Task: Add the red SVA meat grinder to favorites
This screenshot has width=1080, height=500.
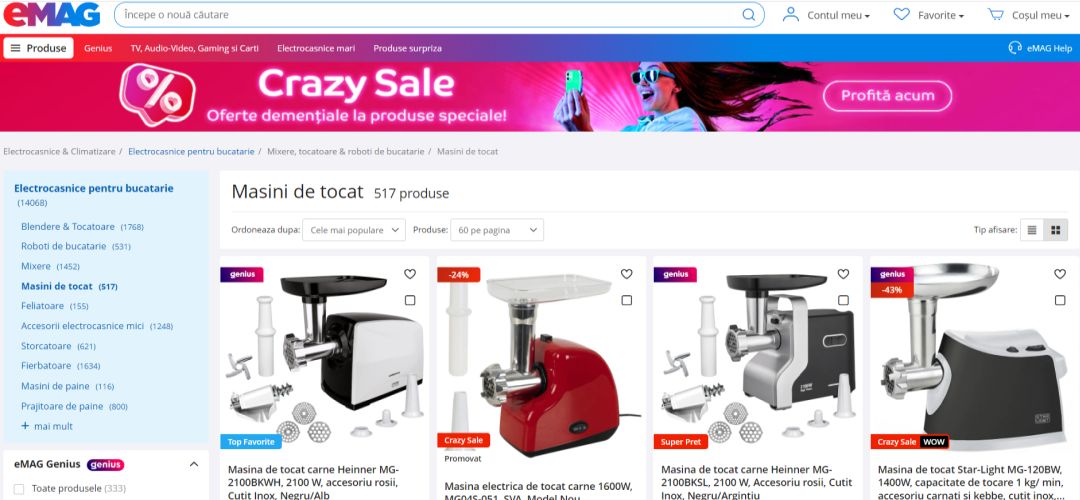Action: point(626,273)
